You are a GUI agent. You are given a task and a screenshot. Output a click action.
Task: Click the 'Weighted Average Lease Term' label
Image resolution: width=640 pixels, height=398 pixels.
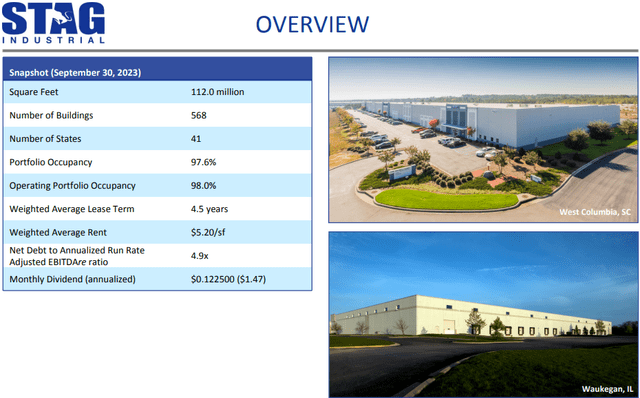click(x=71, y=209)
